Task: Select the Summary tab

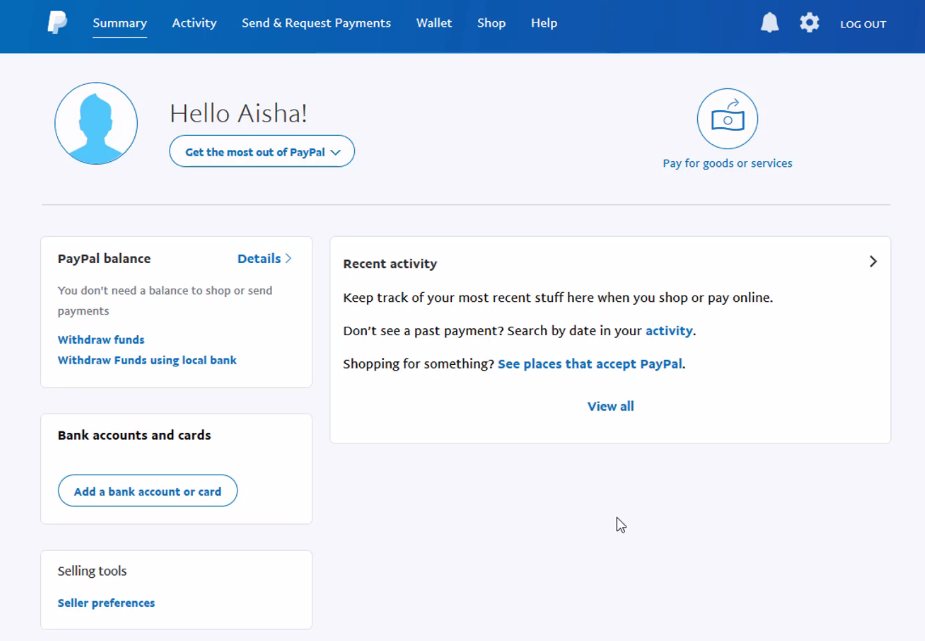Action: (120, 23)
